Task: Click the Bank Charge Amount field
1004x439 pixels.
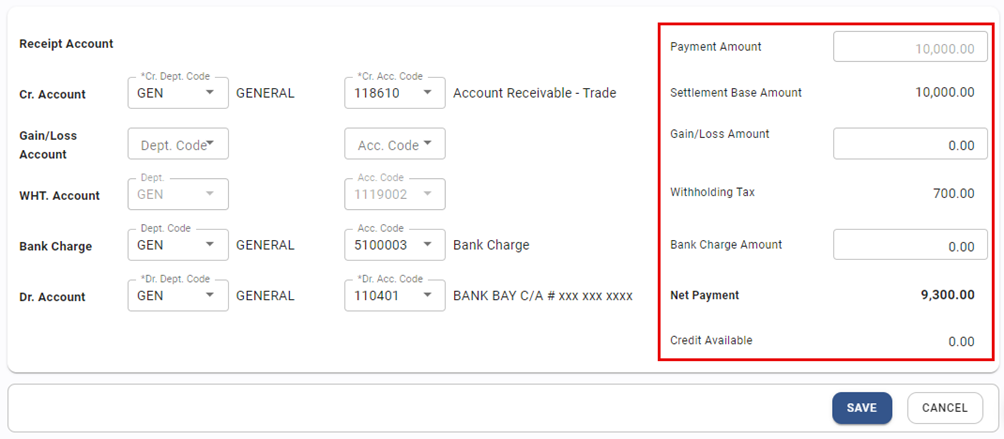Action: [x=910, y=246]
